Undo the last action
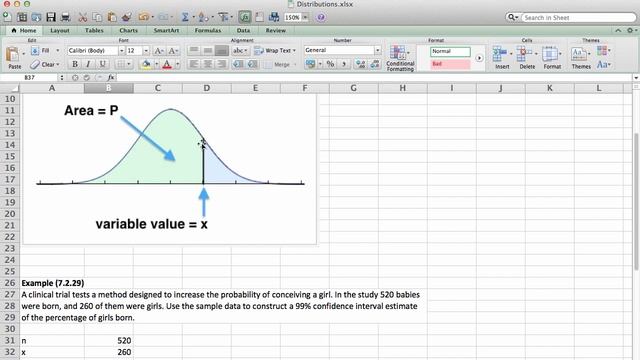The width and height of the screenshot is (640, 360). pyautogui.click(x=143, y=17)
